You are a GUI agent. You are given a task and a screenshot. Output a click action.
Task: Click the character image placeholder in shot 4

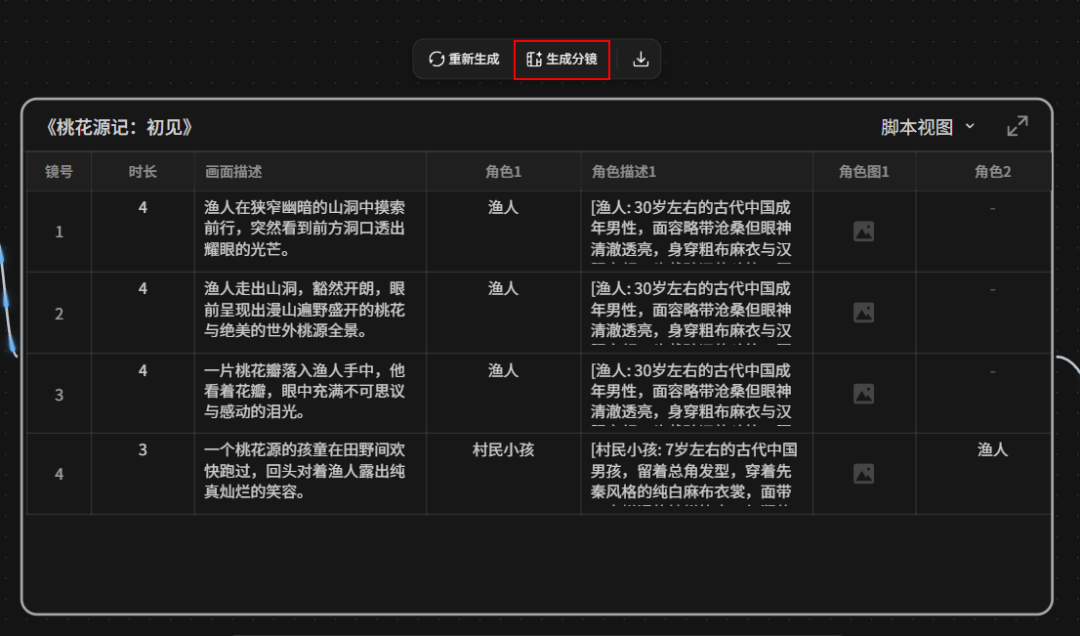pyautogui.click(x=865, y=473)
